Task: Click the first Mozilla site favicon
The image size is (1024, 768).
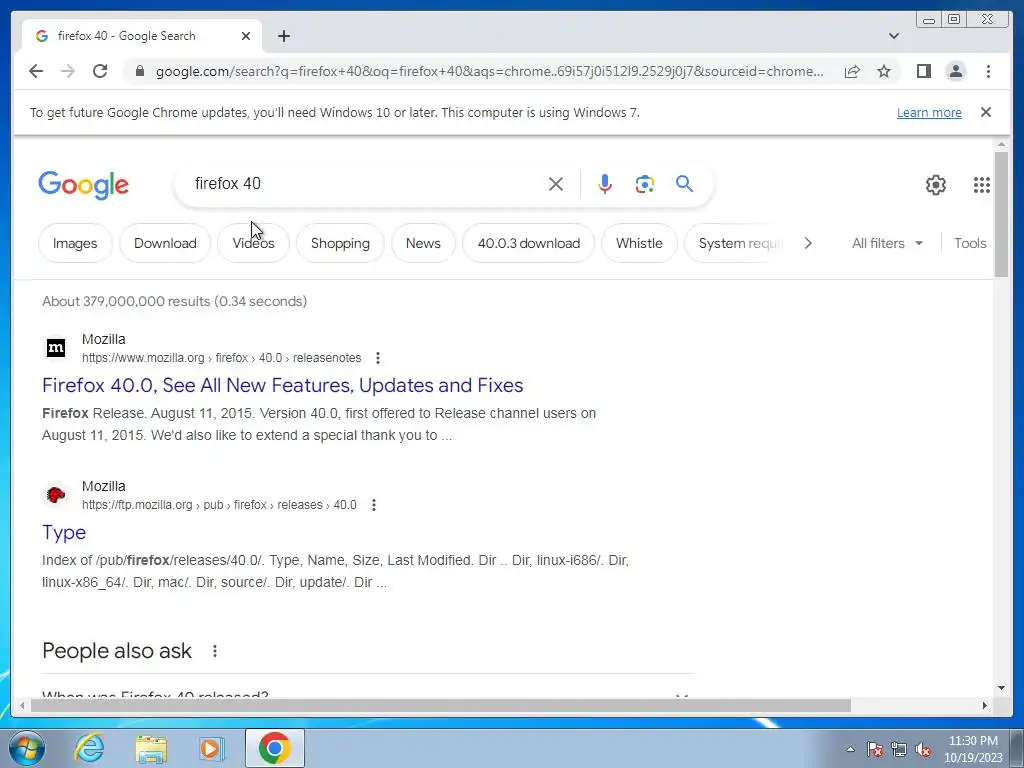Action: (56, 348)
